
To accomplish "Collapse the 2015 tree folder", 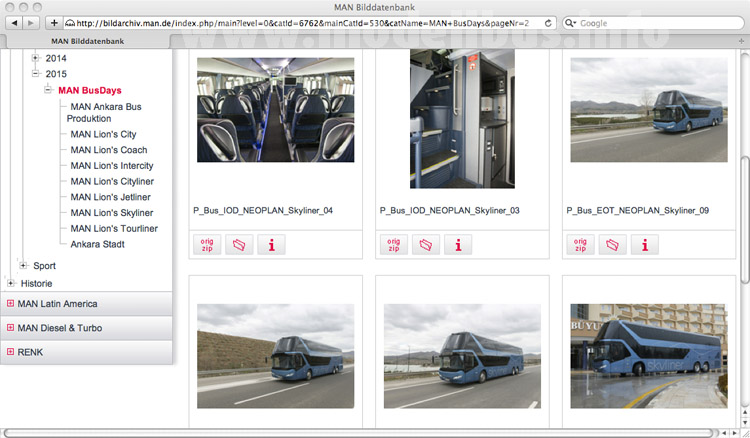I will 35,74.
